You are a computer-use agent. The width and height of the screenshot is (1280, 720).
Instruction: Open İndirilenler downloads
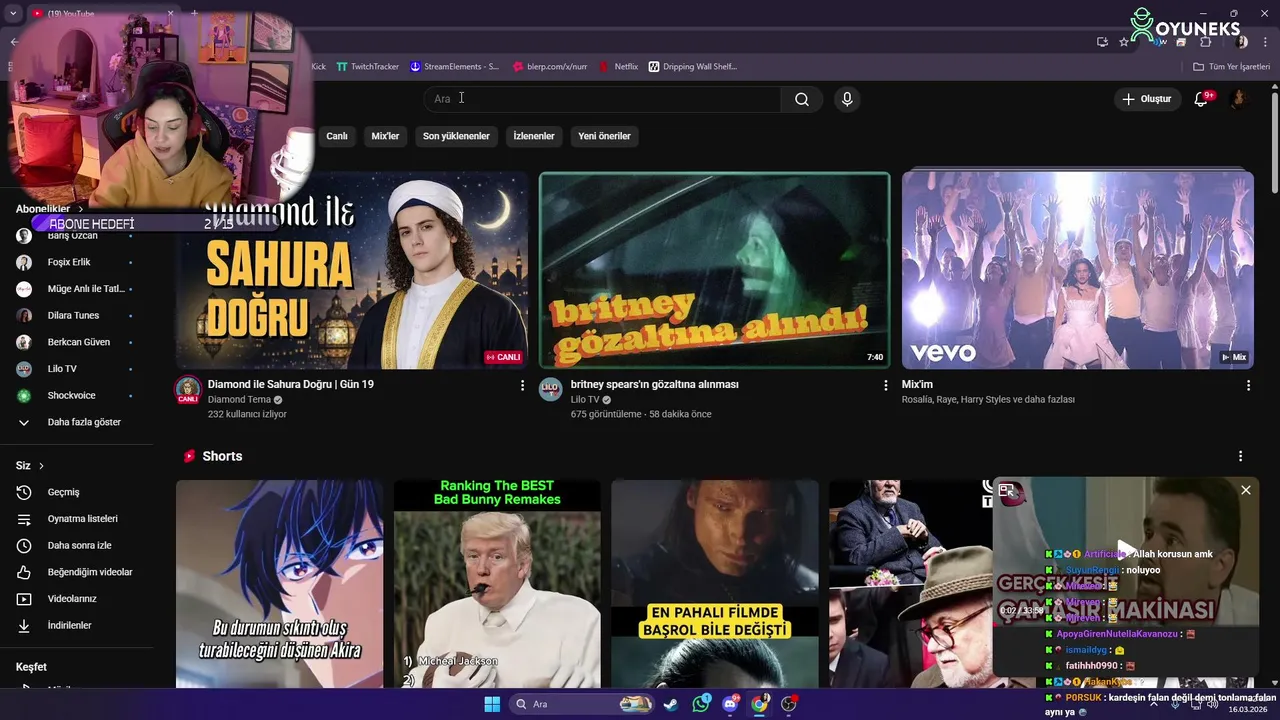[75, 625]
